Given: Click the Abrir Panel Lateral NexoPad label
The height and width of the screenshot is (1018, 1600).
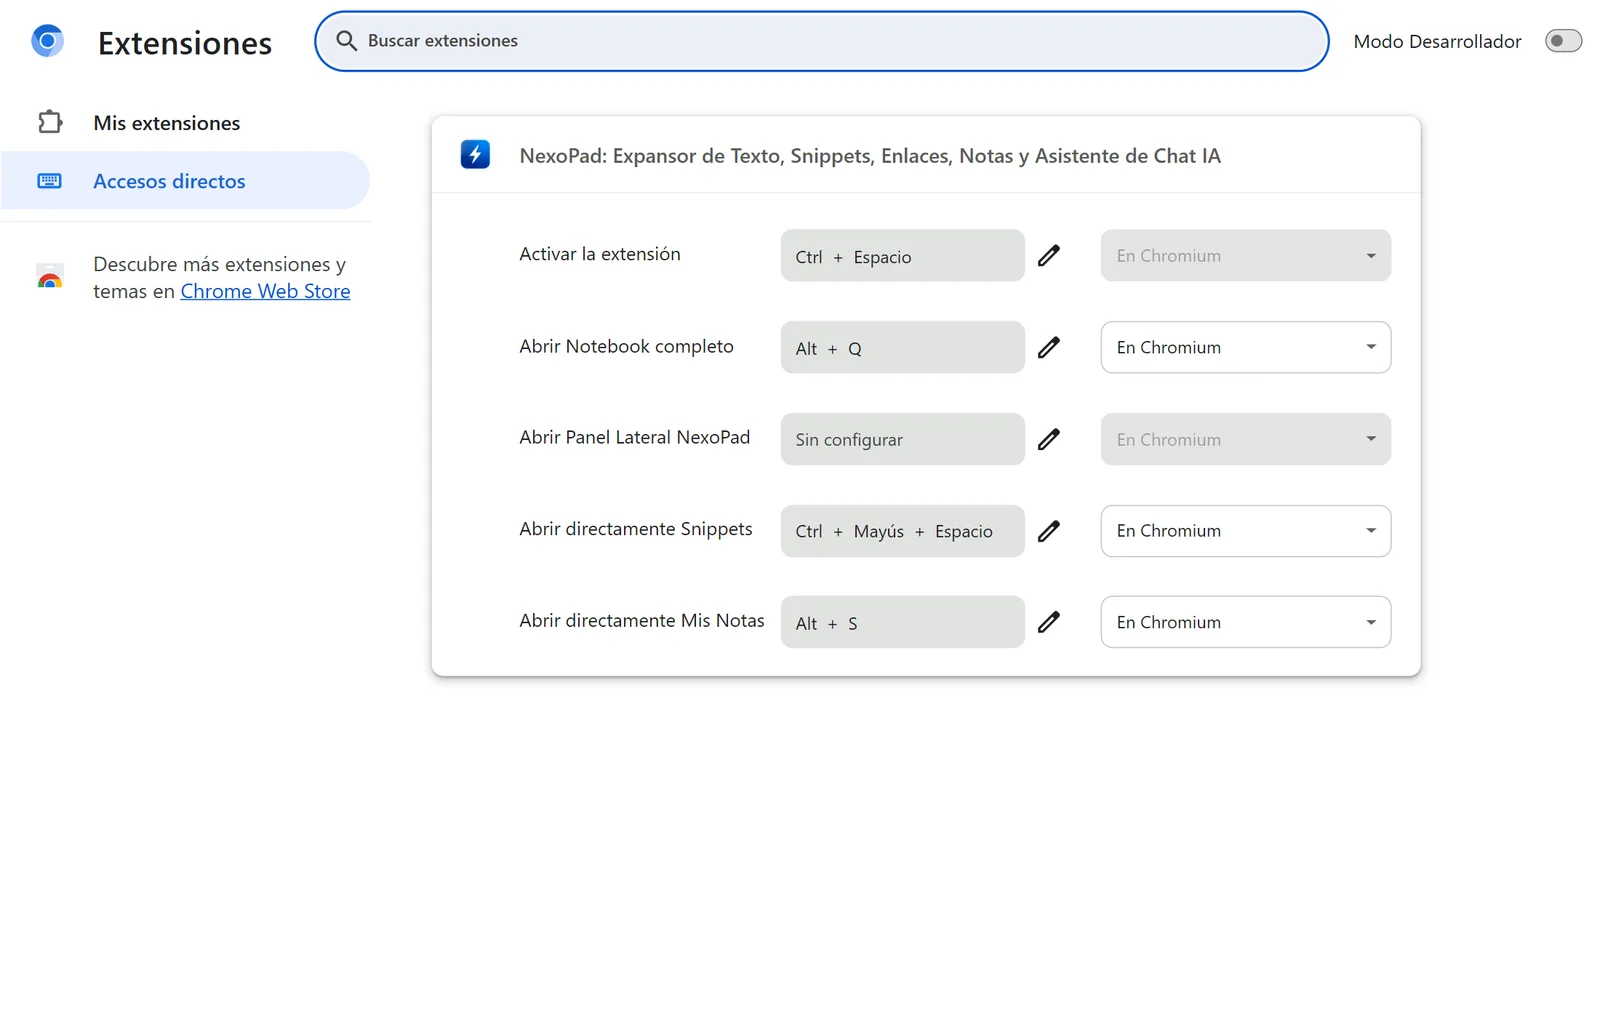Looking at the screenshot, I should pos(634,437).
